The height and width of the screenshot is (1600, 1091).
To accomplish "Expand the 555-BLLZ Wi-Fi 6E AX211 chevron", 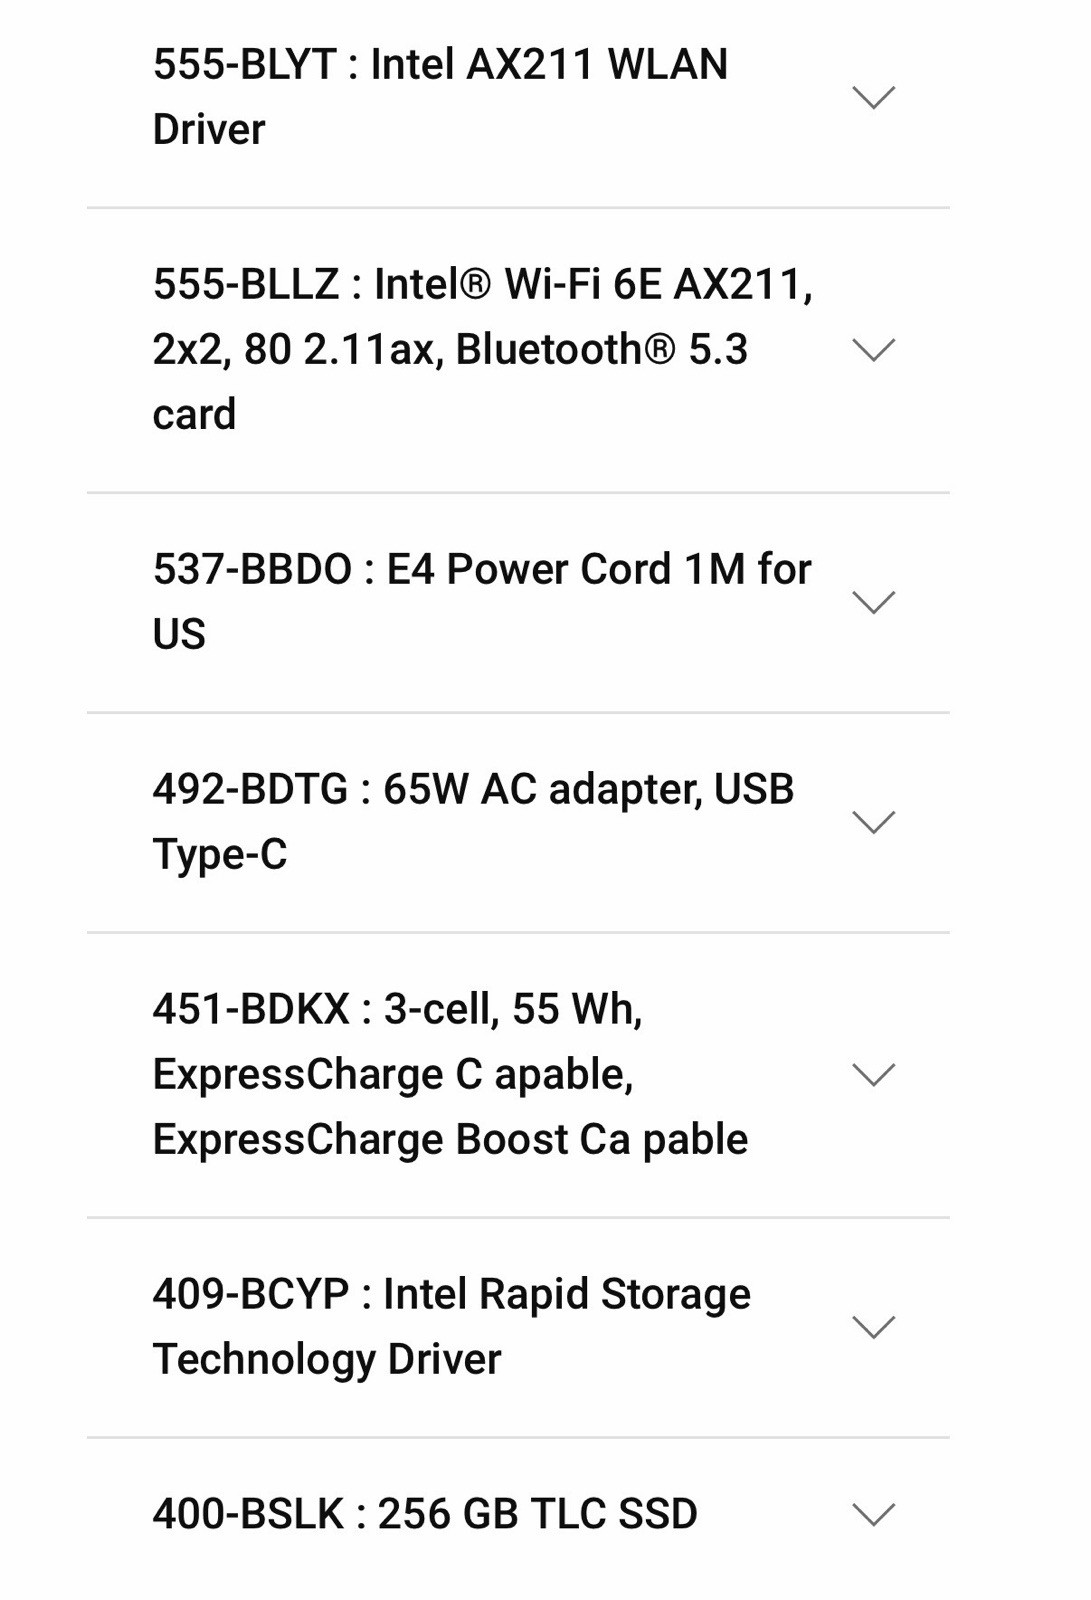I will point(873,350).
